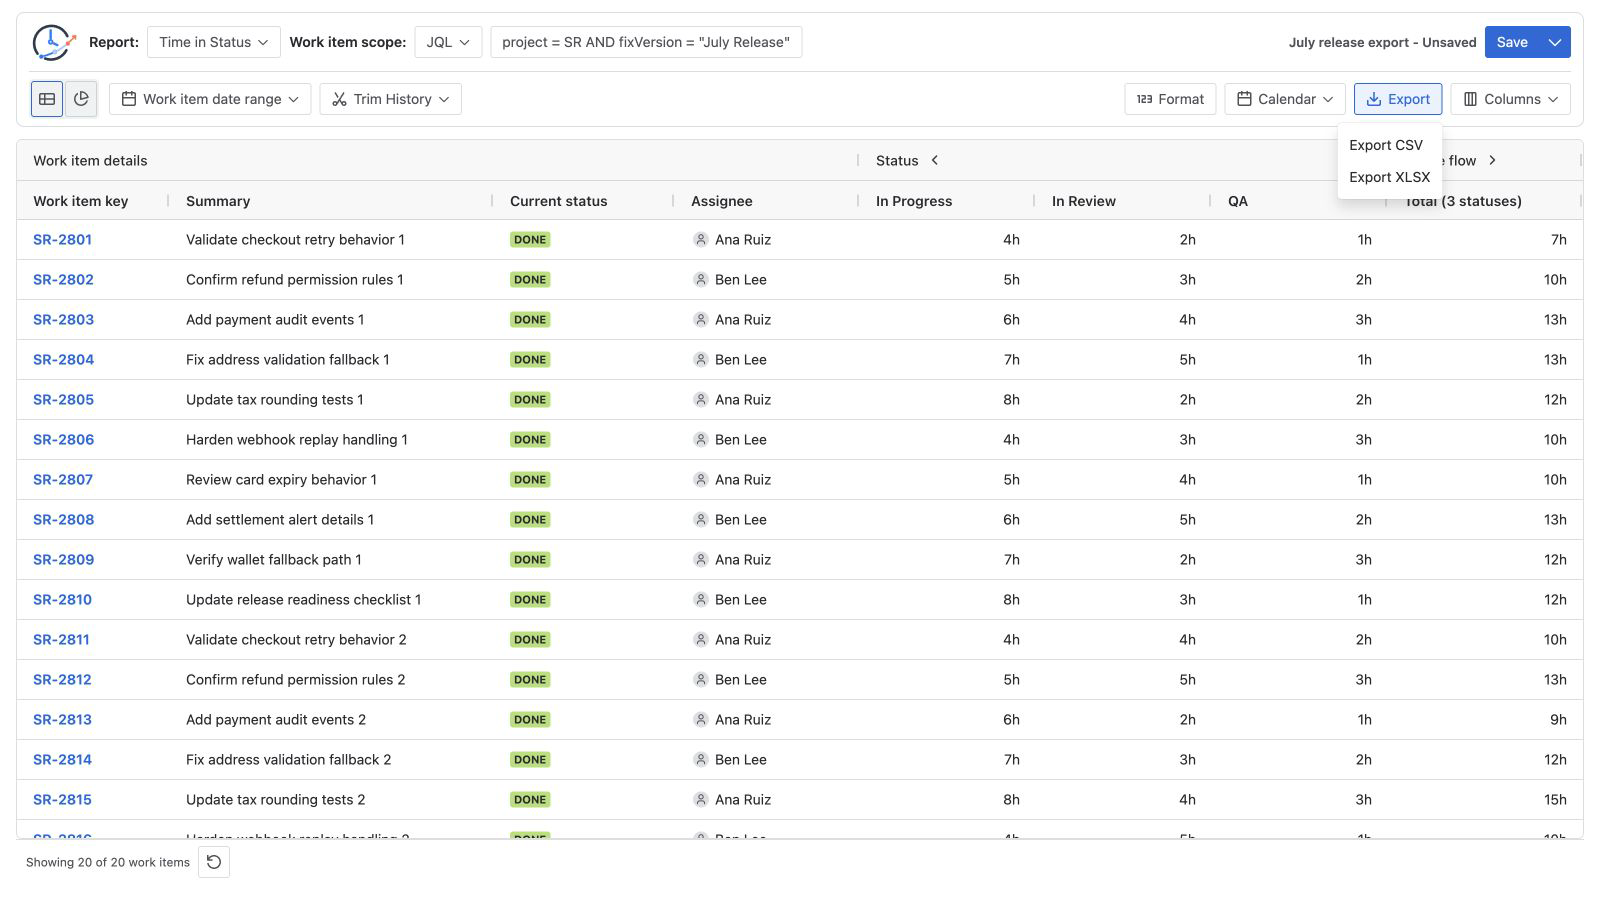Click the Save button

click(1512, 42)
